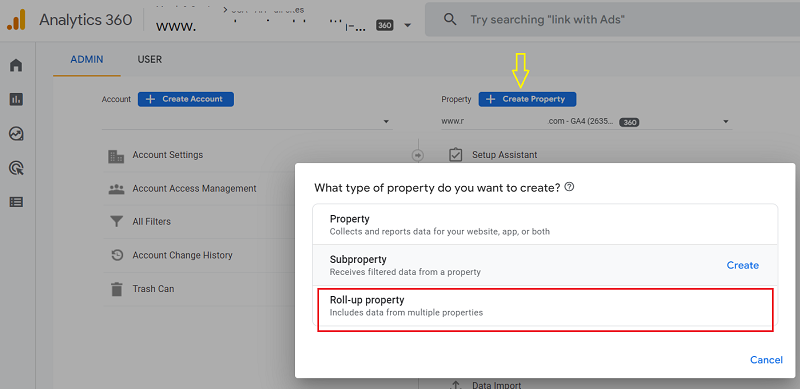Click the search field "Try searching"
Image resolution: width=800 pixels, height=389 pixels.
[x=612, y=20]
